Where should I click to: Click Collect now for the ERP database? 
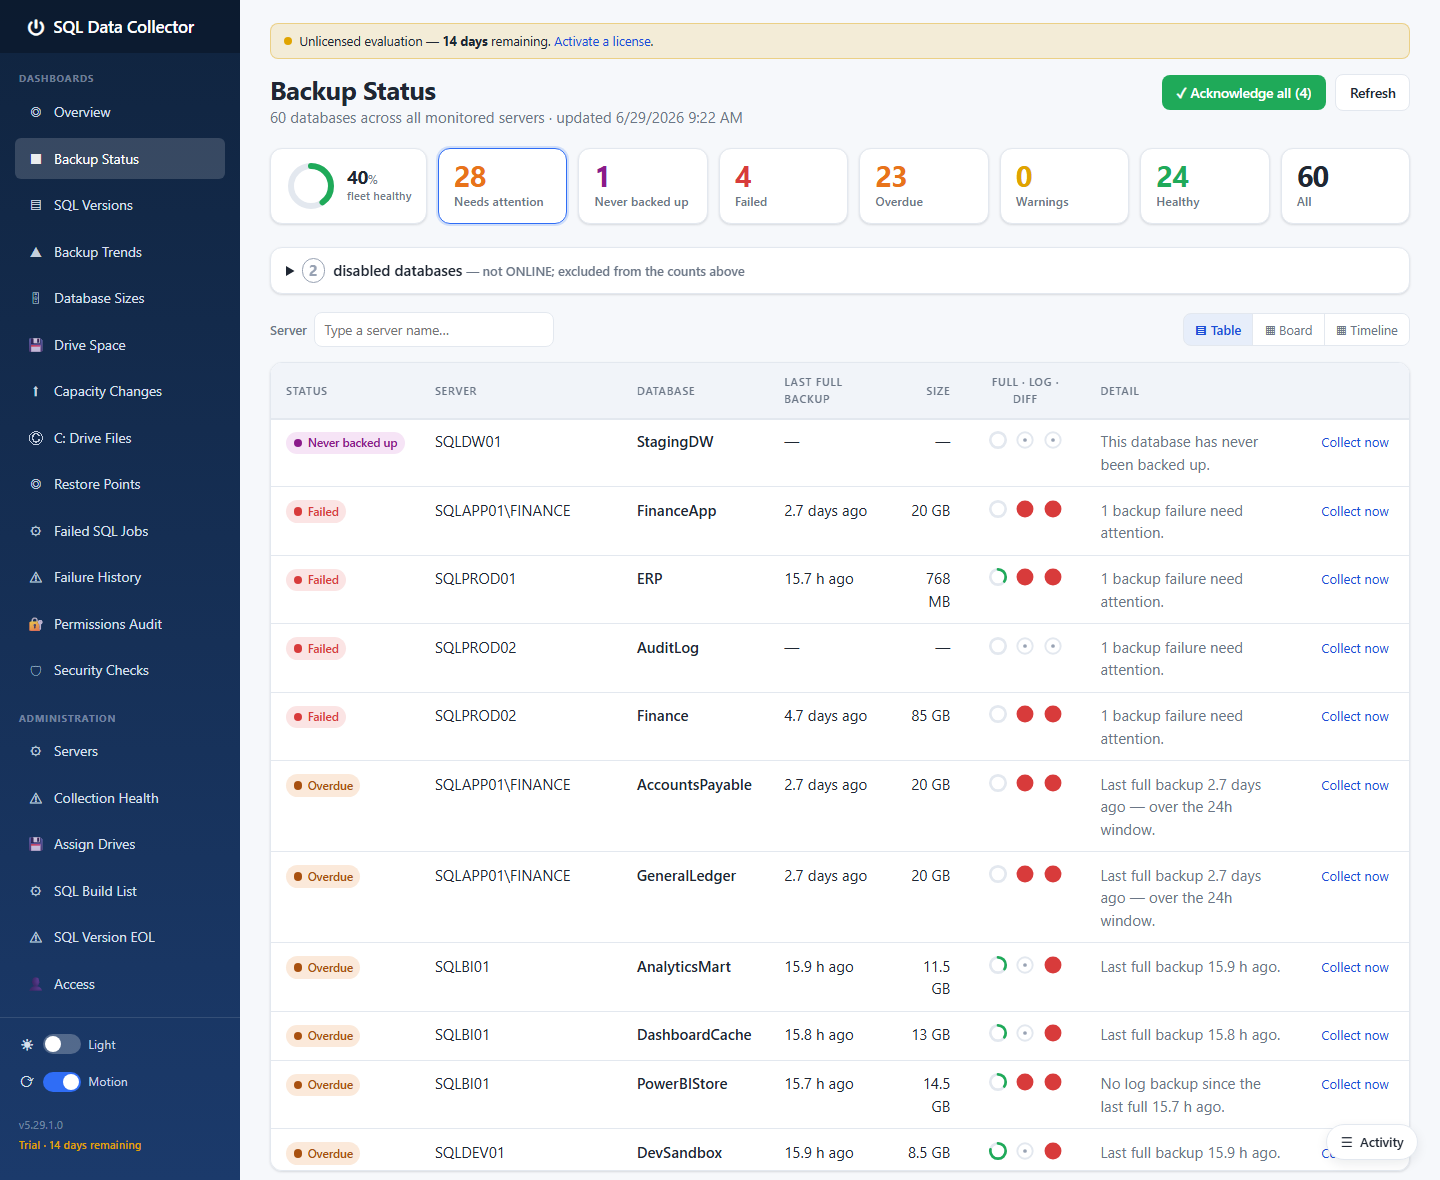coord(1355,580)
